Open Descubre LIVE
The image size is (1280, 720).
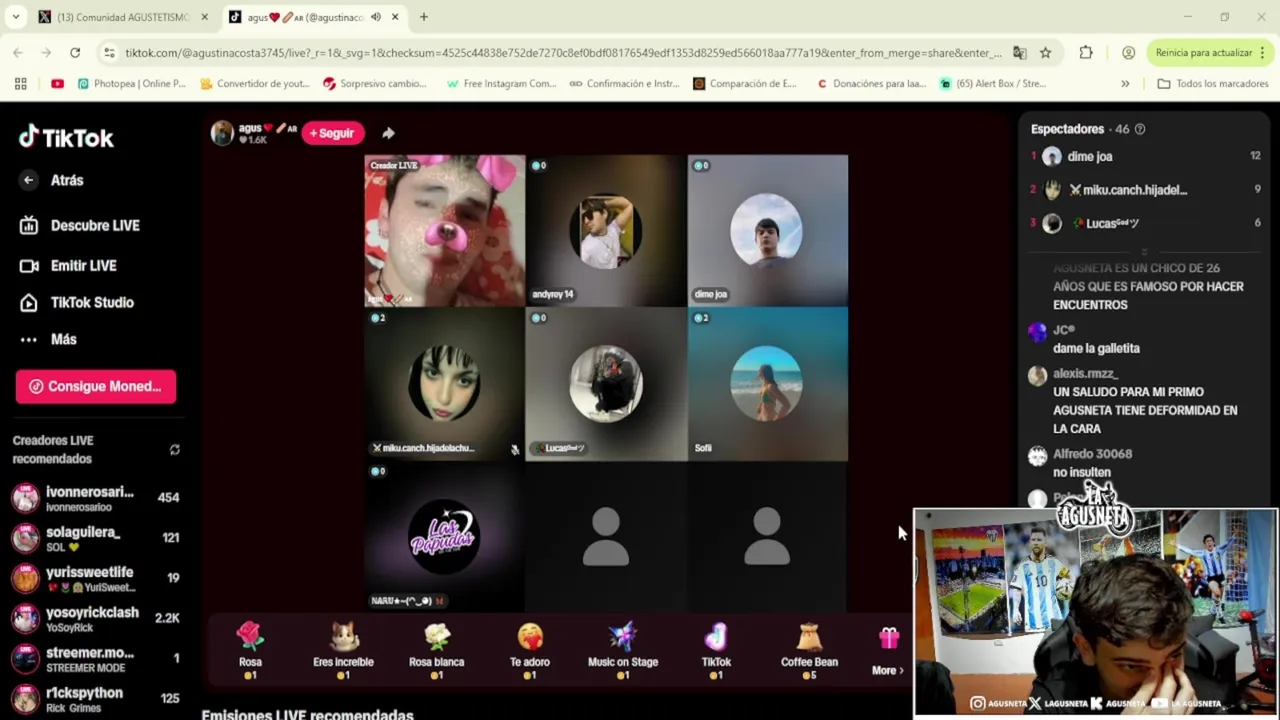(80, 225)
